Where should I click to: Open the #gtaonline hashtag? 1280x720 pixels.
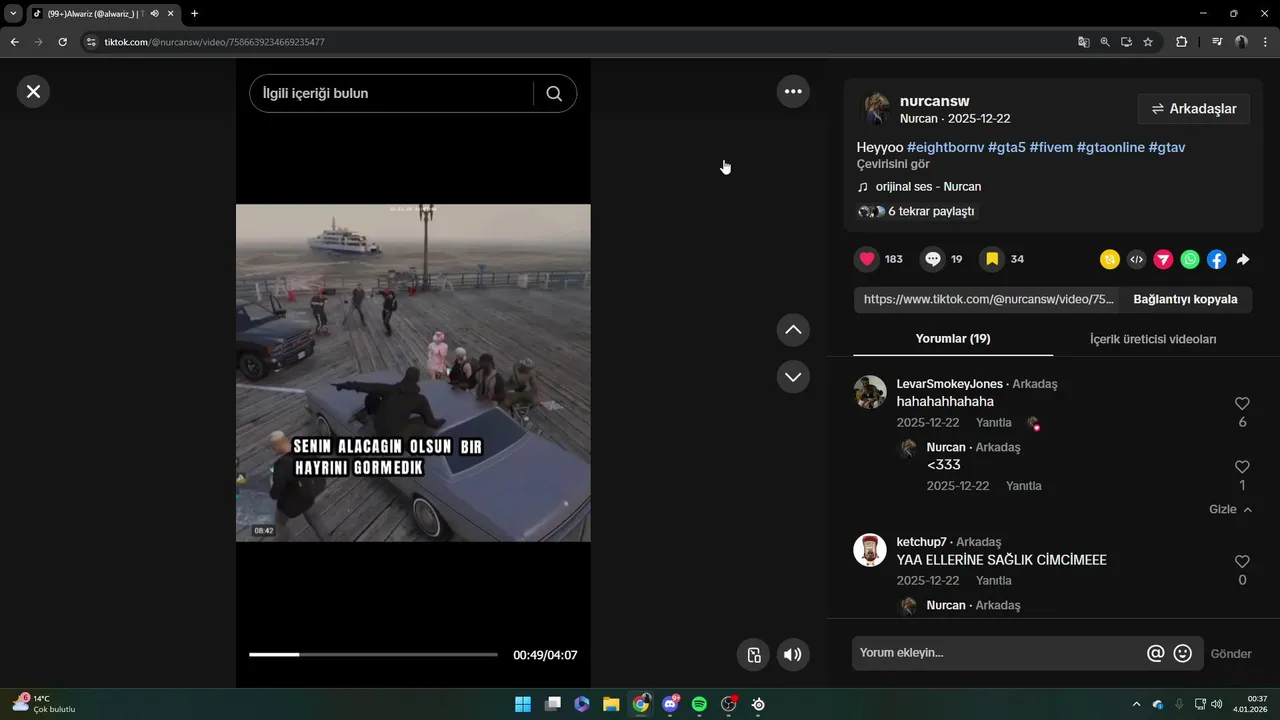[x=1111, y=147]
